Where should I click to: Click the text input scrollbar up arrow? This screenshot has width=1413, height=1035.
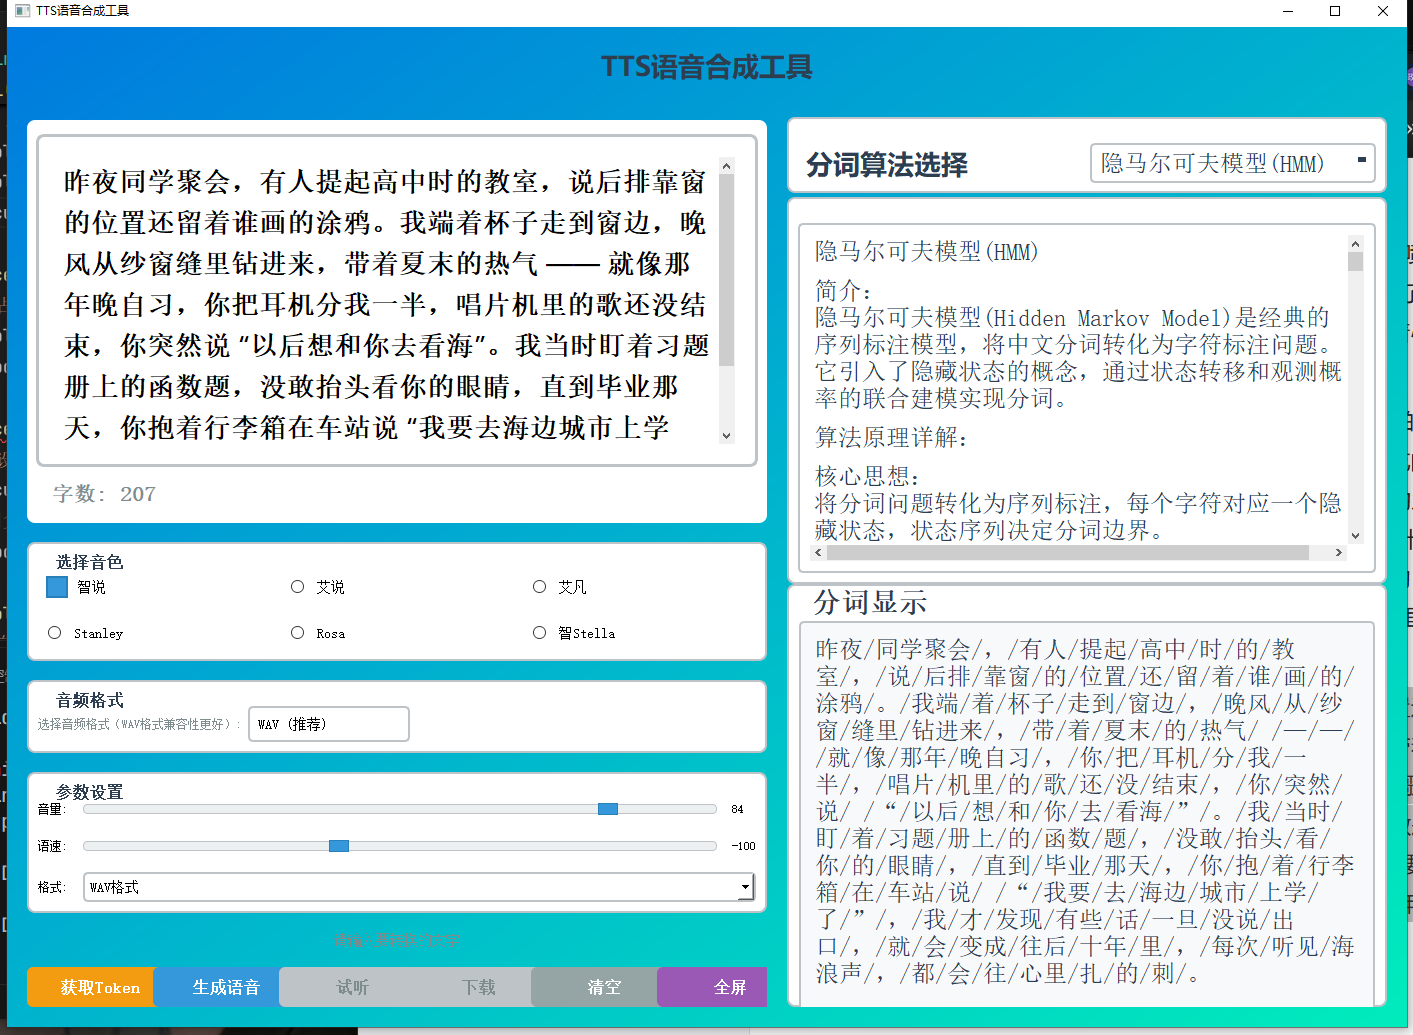tap(727, 165)
